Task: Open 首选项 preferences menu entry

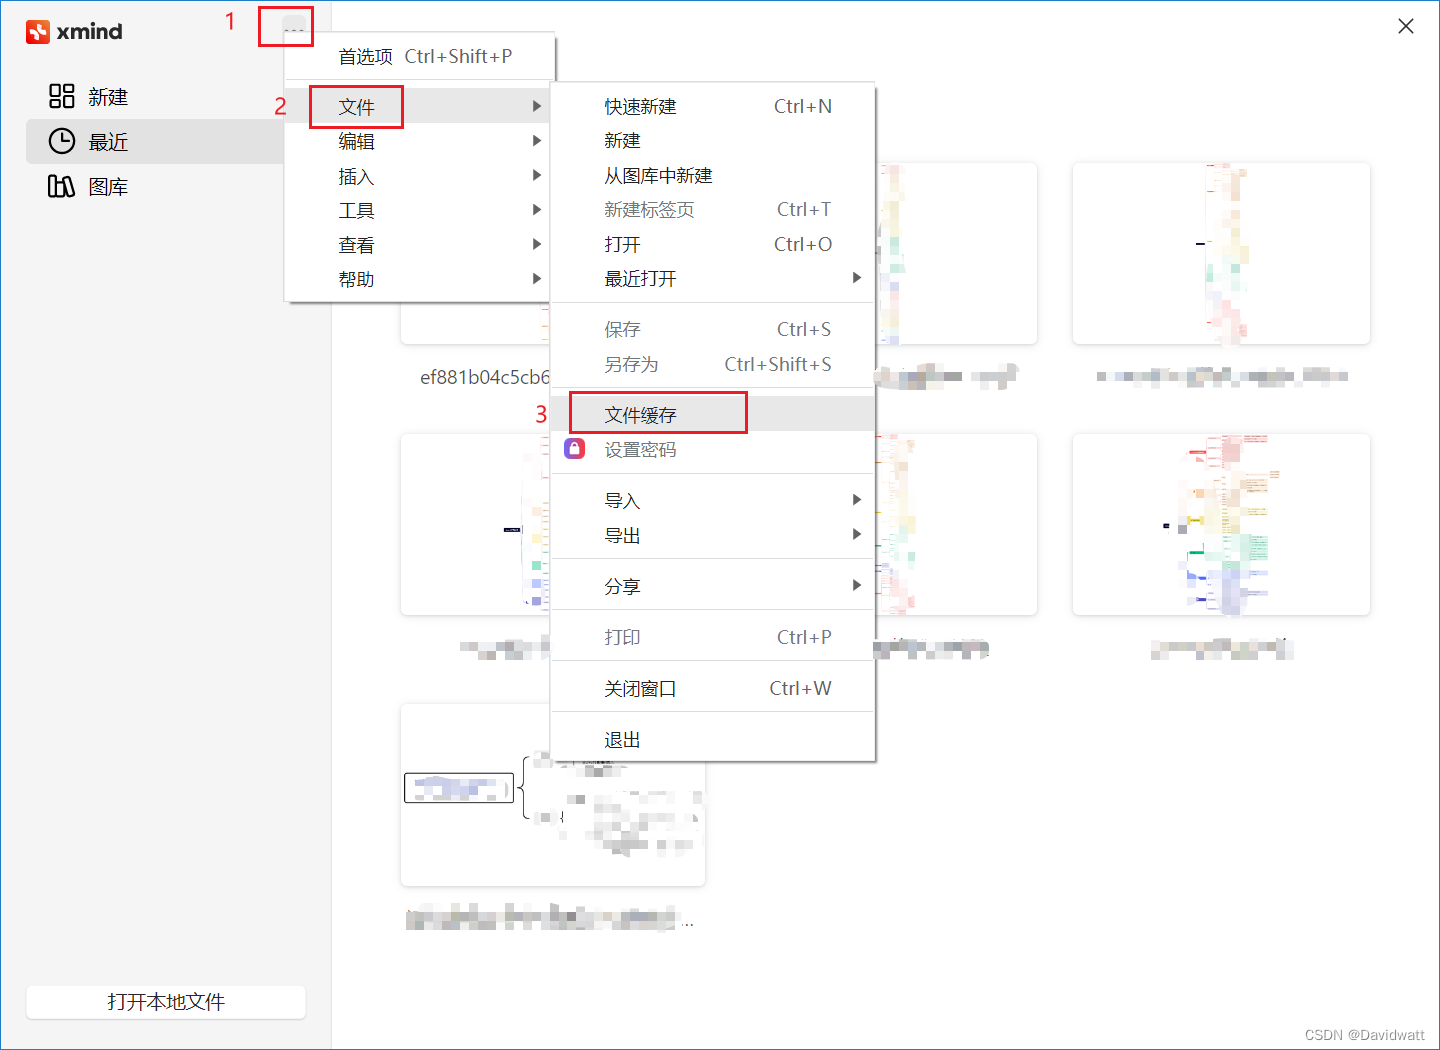Action: [x=420, y=56]
